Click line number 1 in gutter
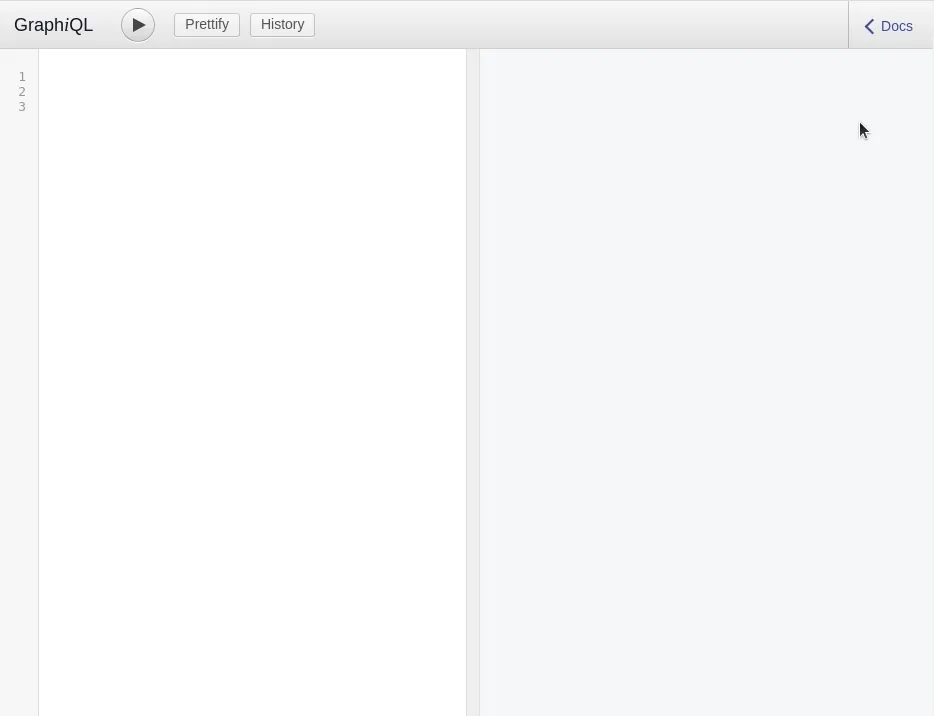This screenshot has width=934, height=716. (22, 77)
